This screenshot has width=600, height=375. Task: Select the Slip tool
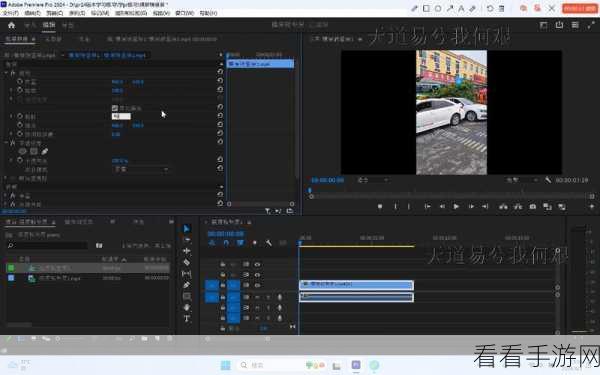tap(187, 274)
